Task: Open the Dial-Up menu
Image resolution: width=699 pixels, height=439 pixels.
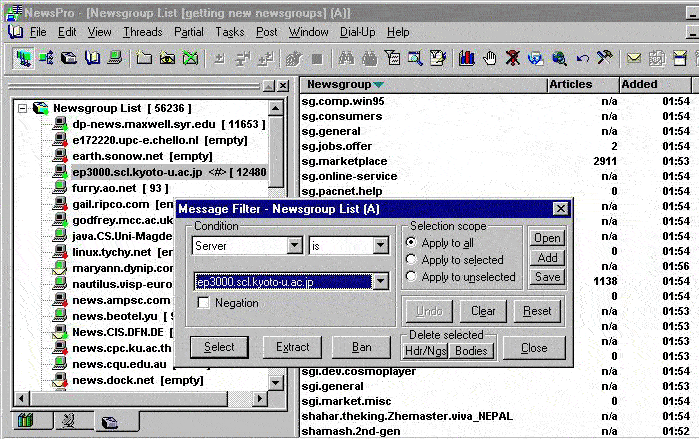Action: [358, 32]
